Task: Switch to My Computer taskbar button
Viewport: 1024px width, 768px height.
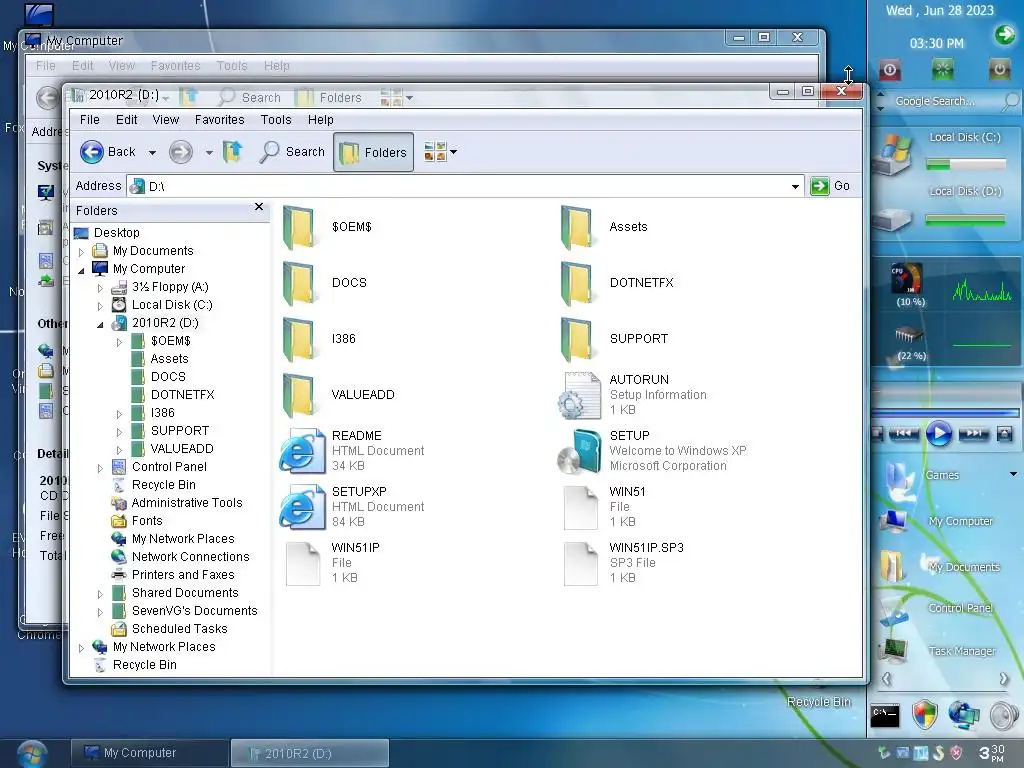Action: pos(150,753)
